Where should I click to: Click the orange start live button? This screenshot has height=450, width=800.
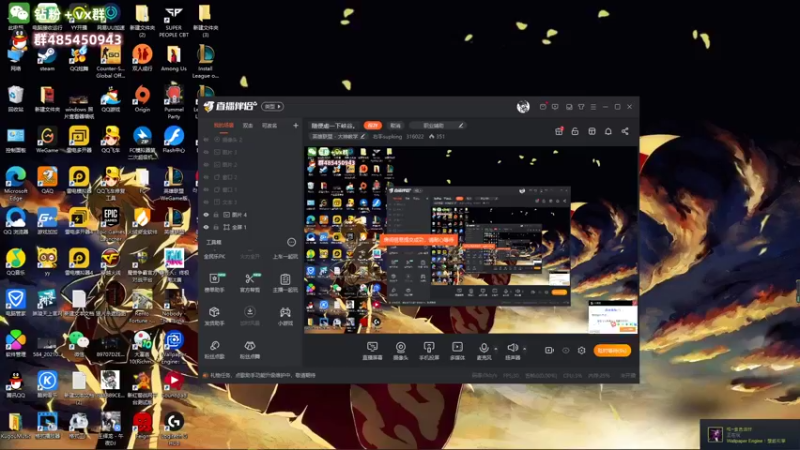612,351
